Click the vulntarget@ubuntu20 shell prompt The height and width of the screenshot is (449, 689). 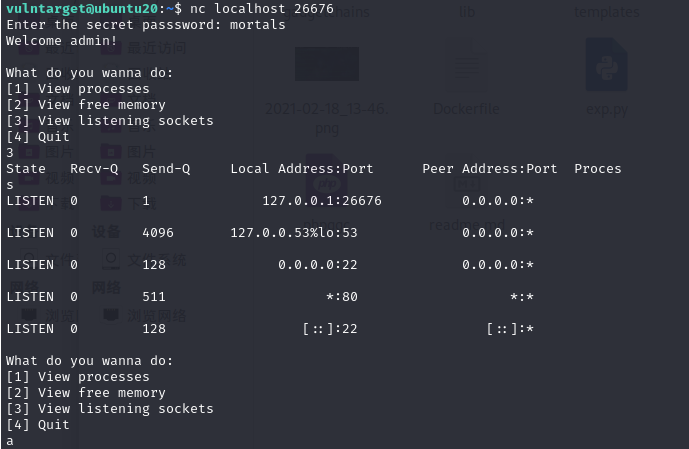pyautogui.click(x=84, y=9)
